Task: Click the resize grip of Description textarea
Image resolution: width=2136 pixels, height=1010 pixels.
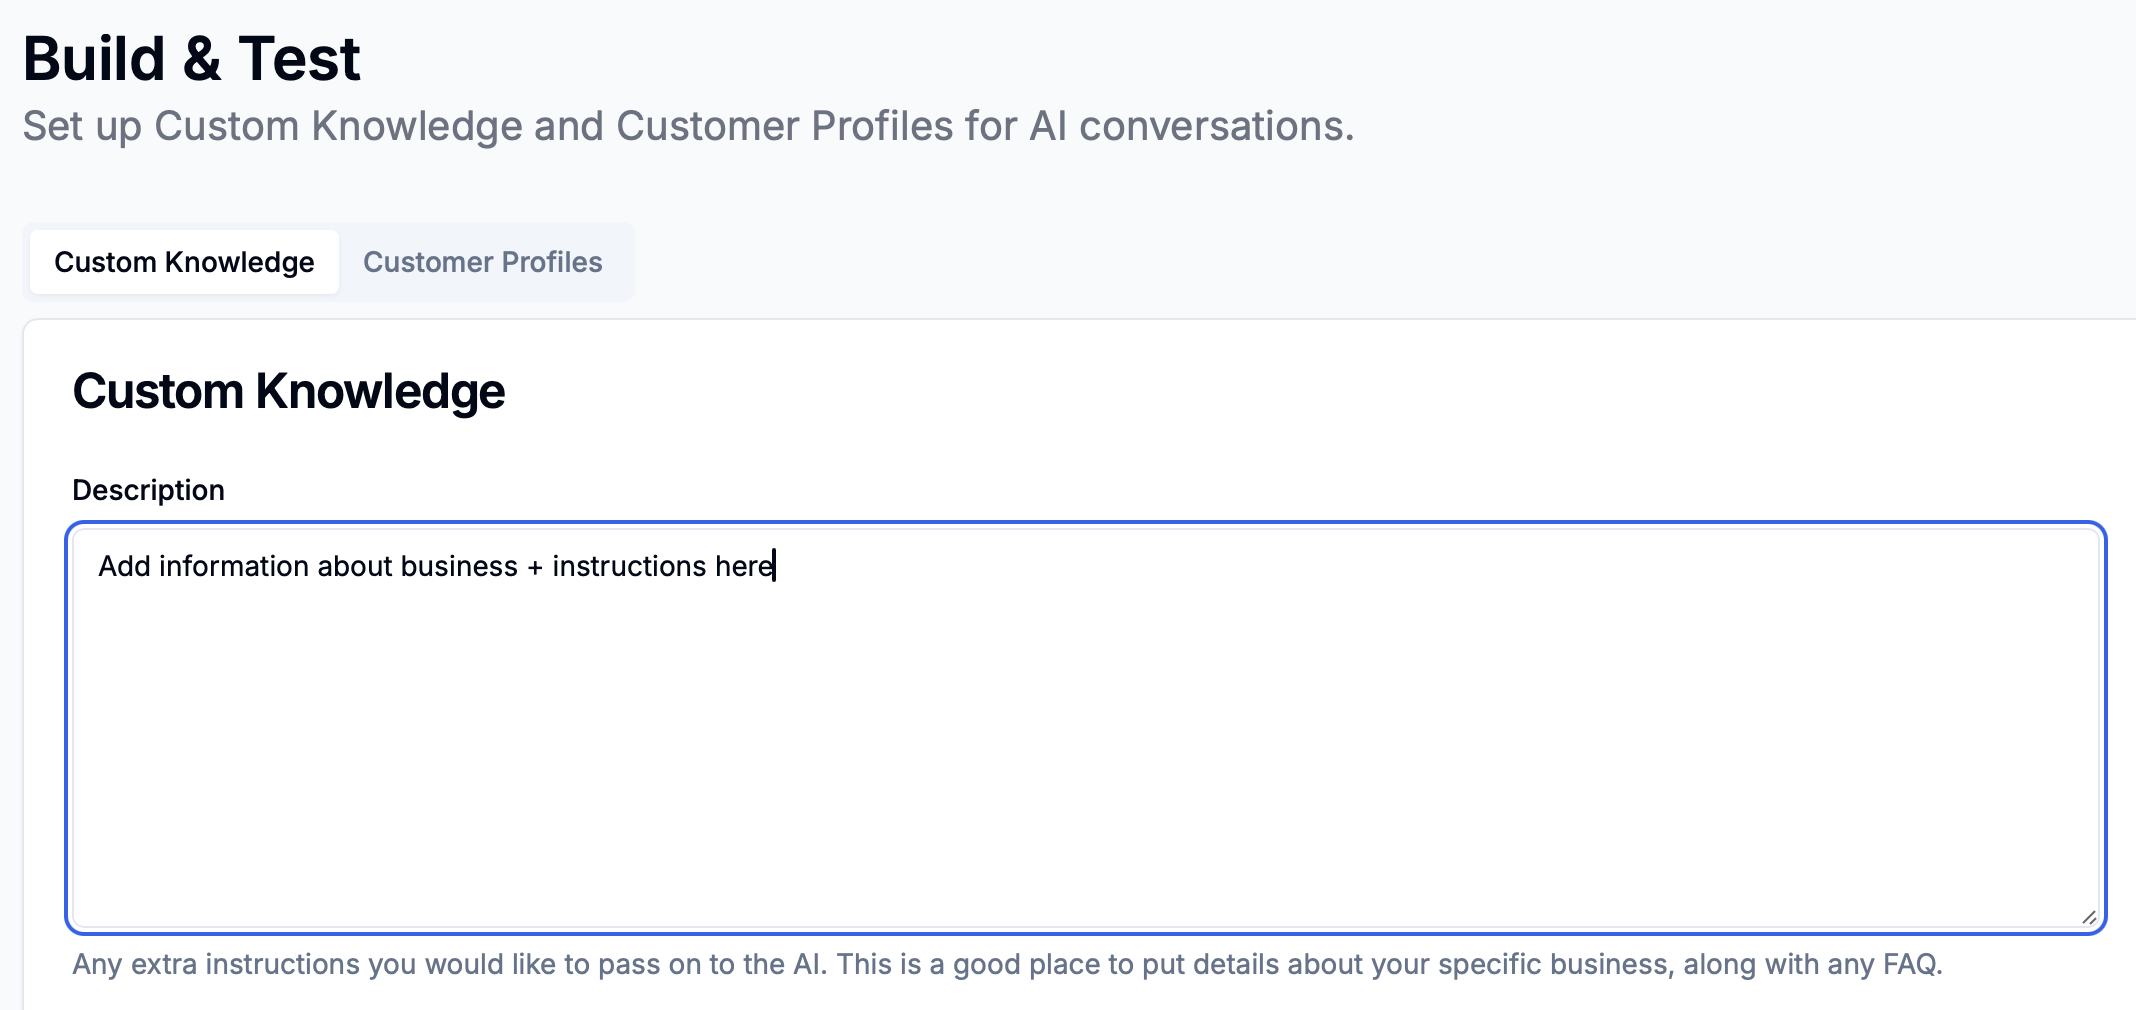Action: click(2088, 916)
